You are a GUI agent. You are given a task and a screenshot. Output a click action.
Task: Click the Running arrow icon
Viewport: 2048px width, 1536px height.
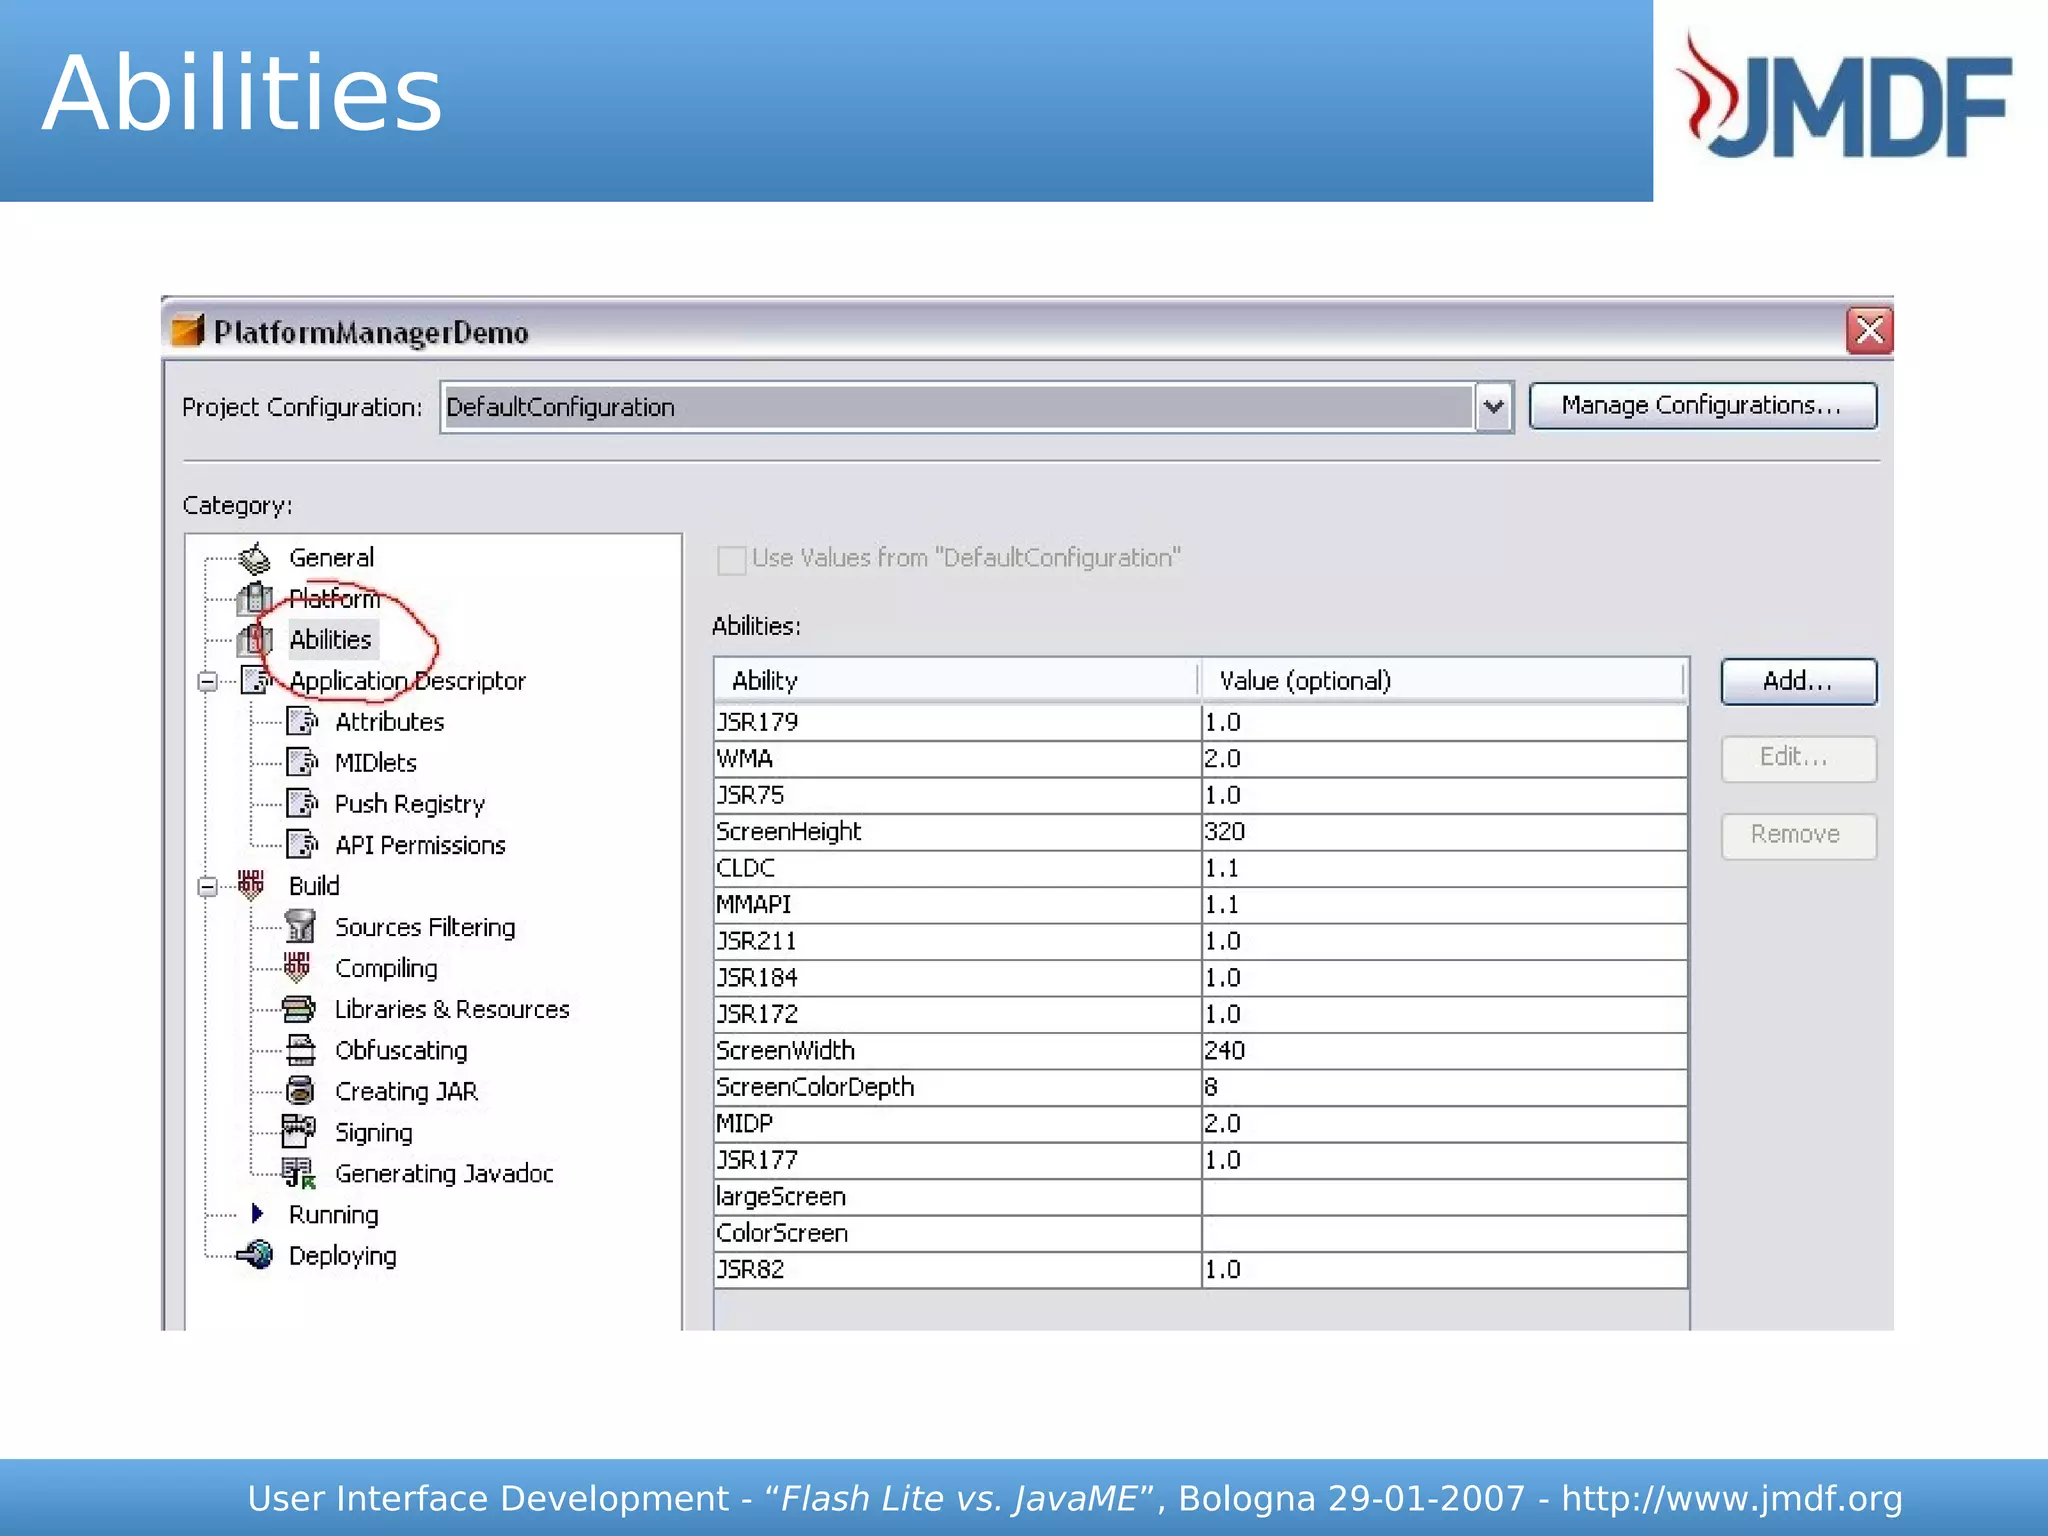coord(258,1214)
